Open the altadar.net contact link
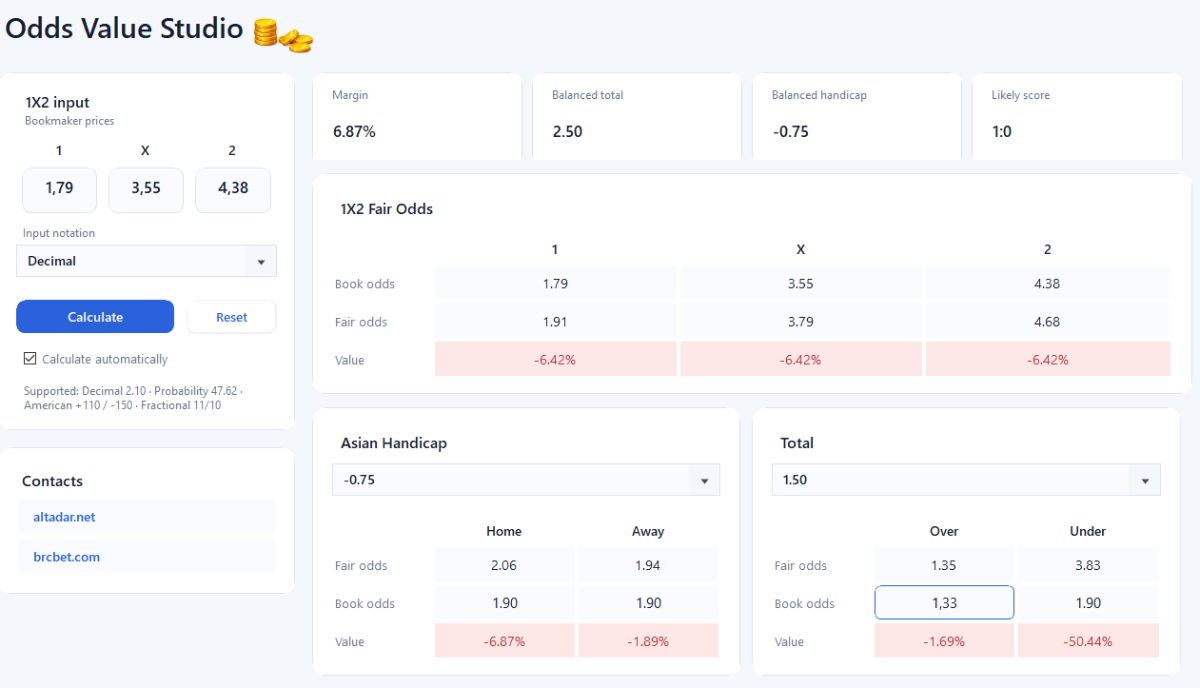This screenshot has width=1200, height=688. [x=146, y=517]
